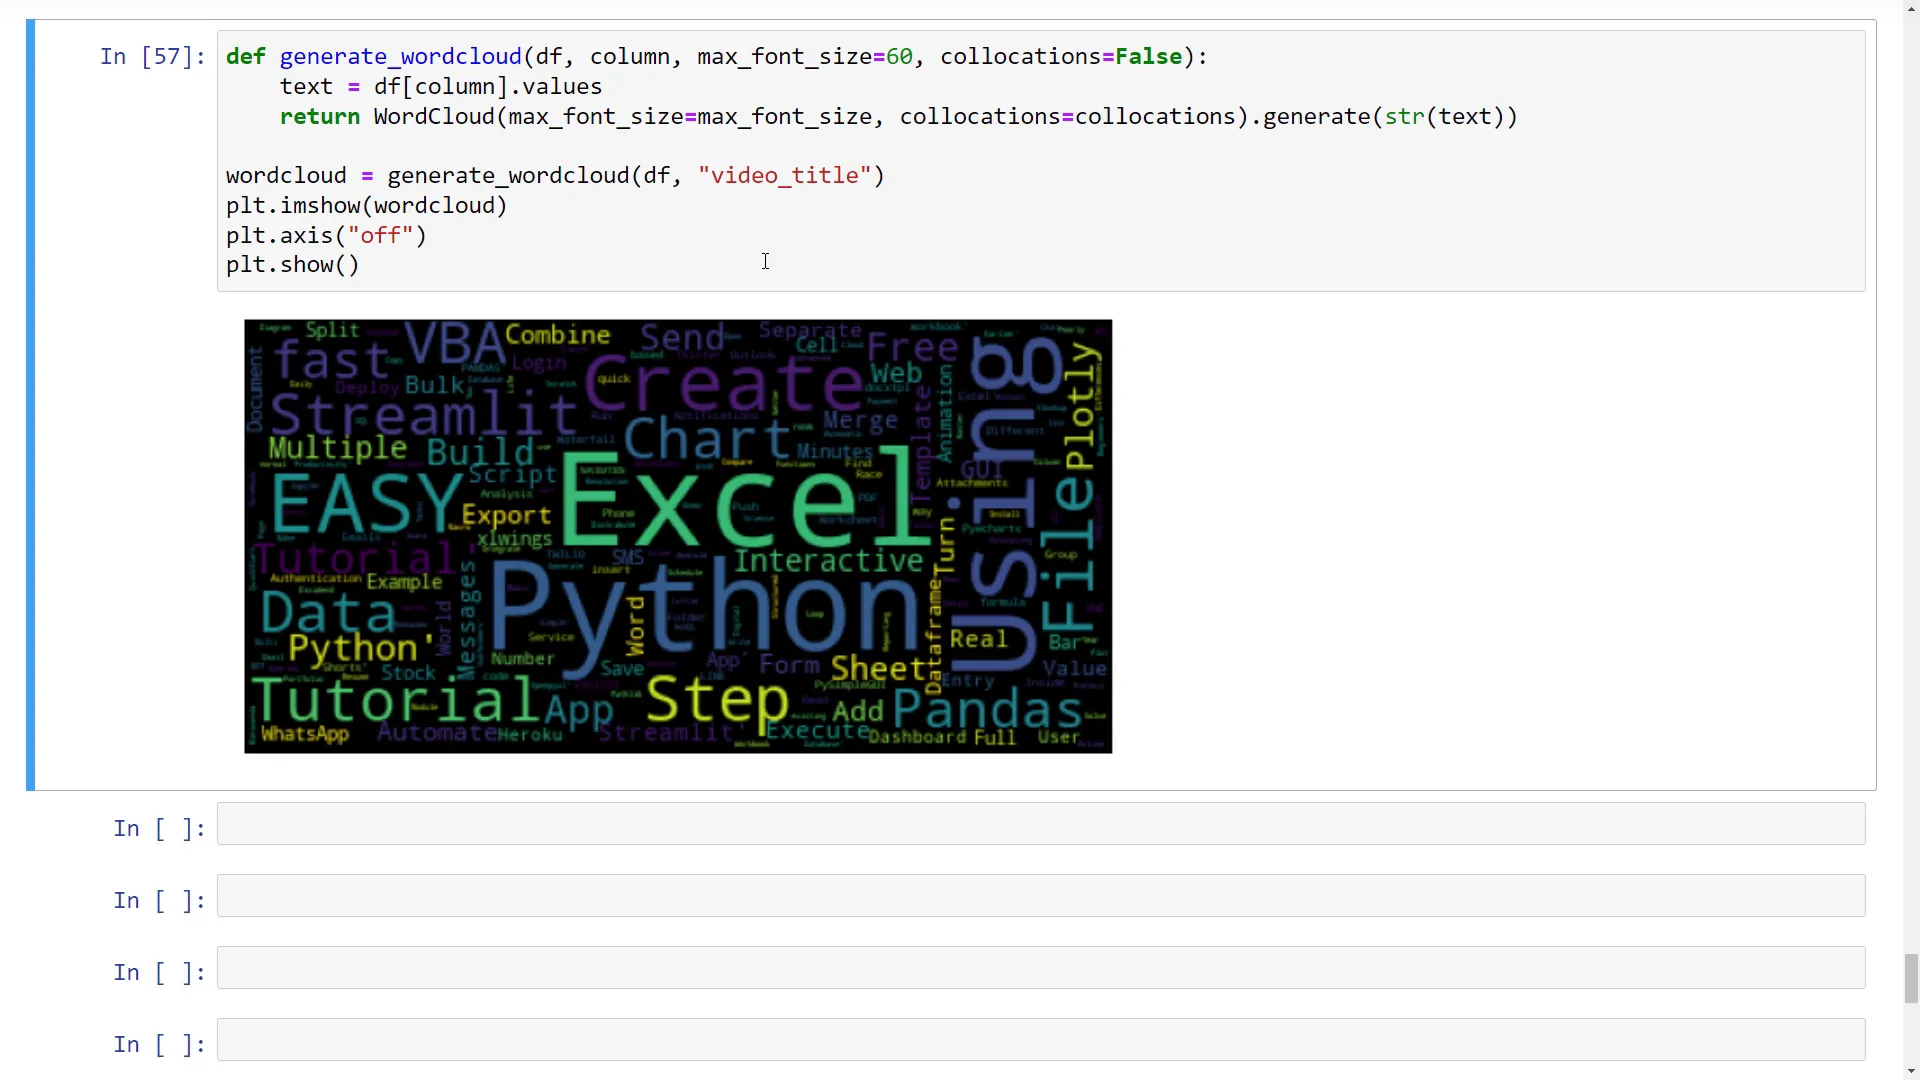
Task: Select the In [57] prompt label
Action: coord(151,57)
